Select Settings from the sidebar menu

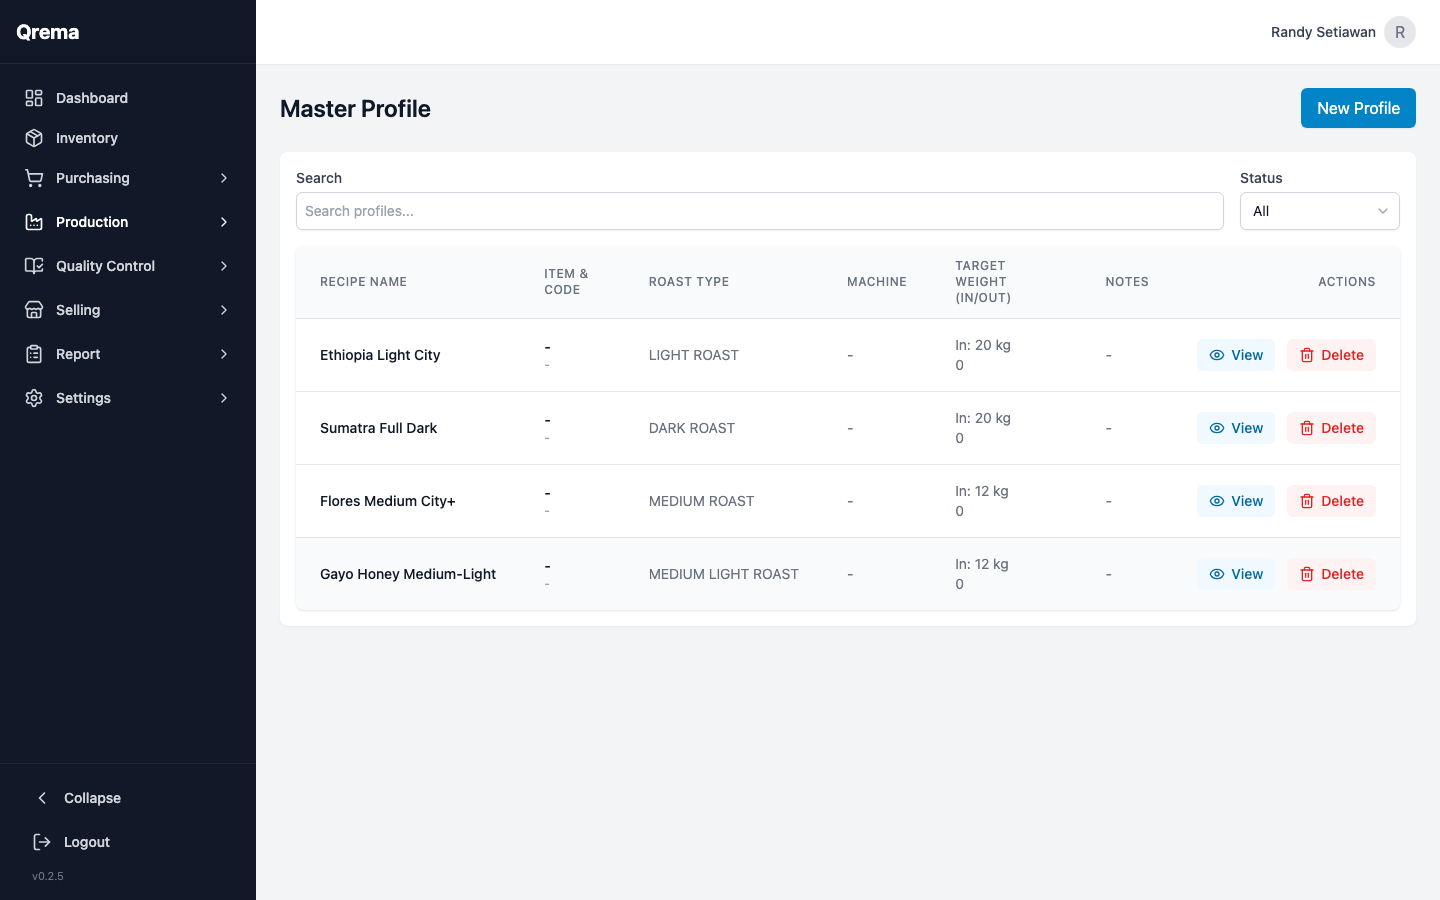pyautogui.click(x=83, y=397)
